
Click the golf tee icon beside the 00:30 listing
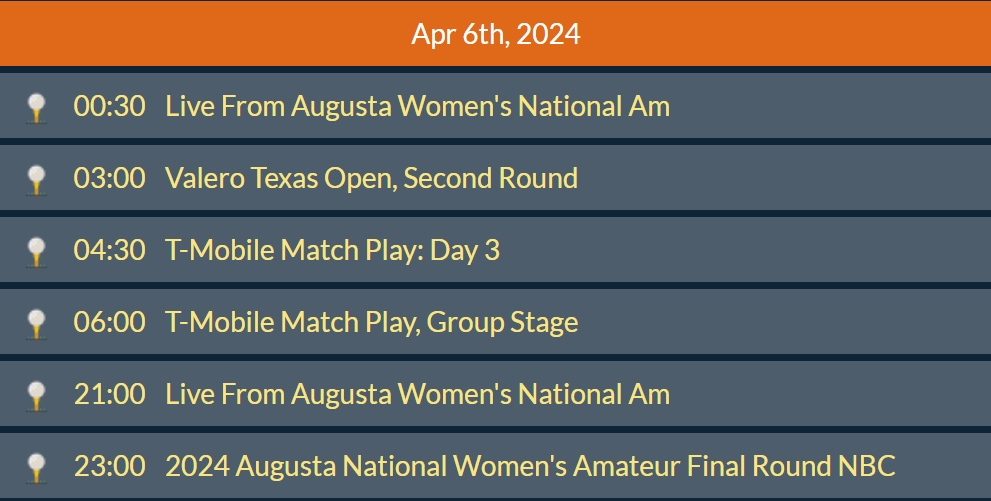tap(37, 109)
